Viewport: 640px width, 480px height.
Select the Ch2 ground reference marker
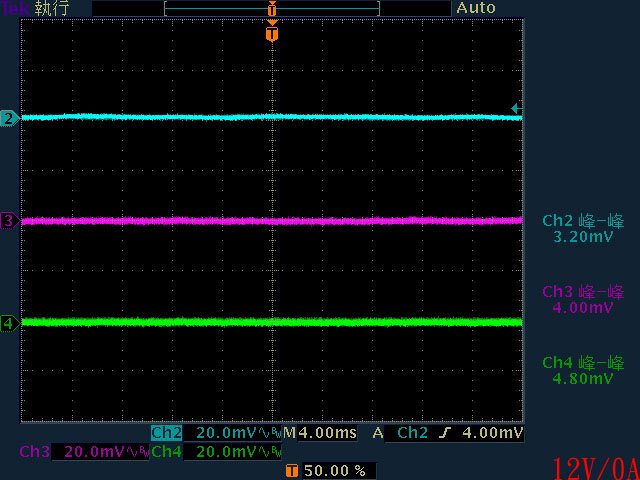[10, 119]
